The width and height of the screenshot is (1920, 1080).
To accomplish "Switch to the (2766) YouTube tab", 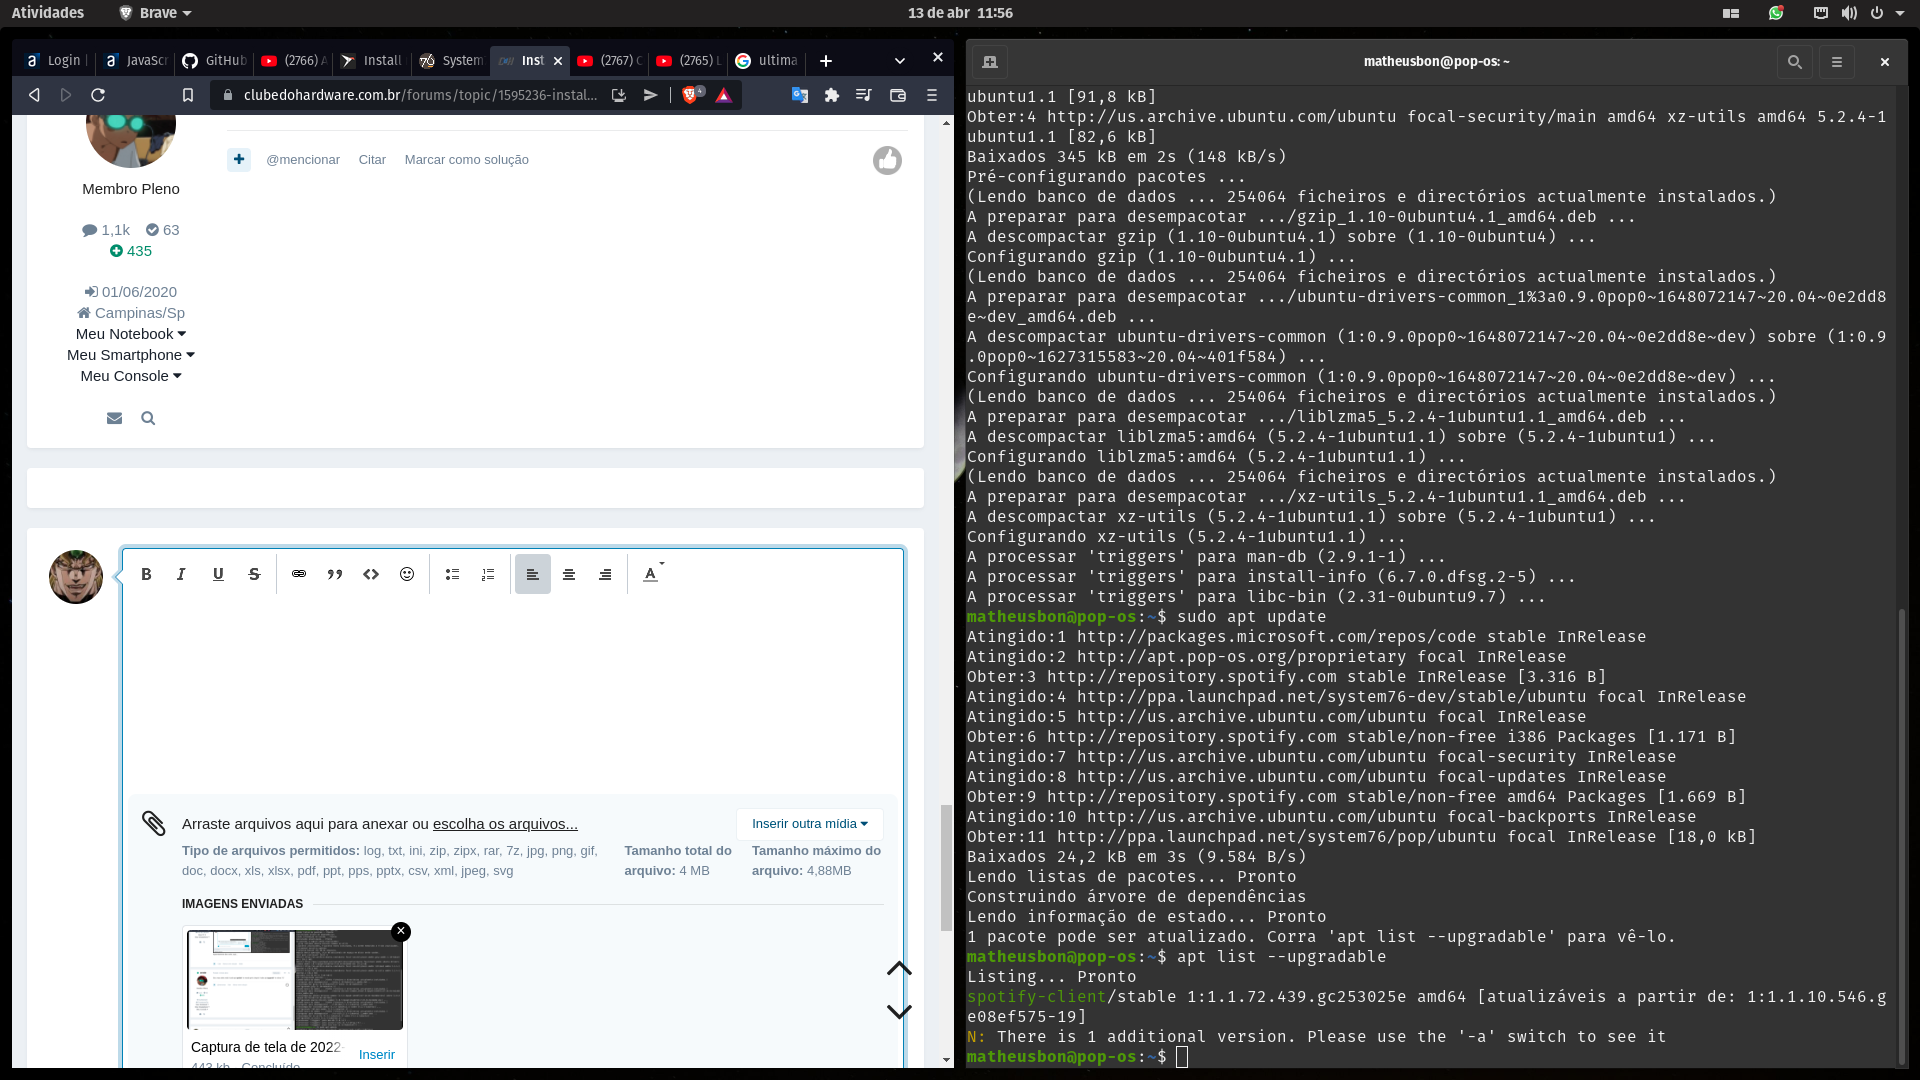I will tap(293, 61).
